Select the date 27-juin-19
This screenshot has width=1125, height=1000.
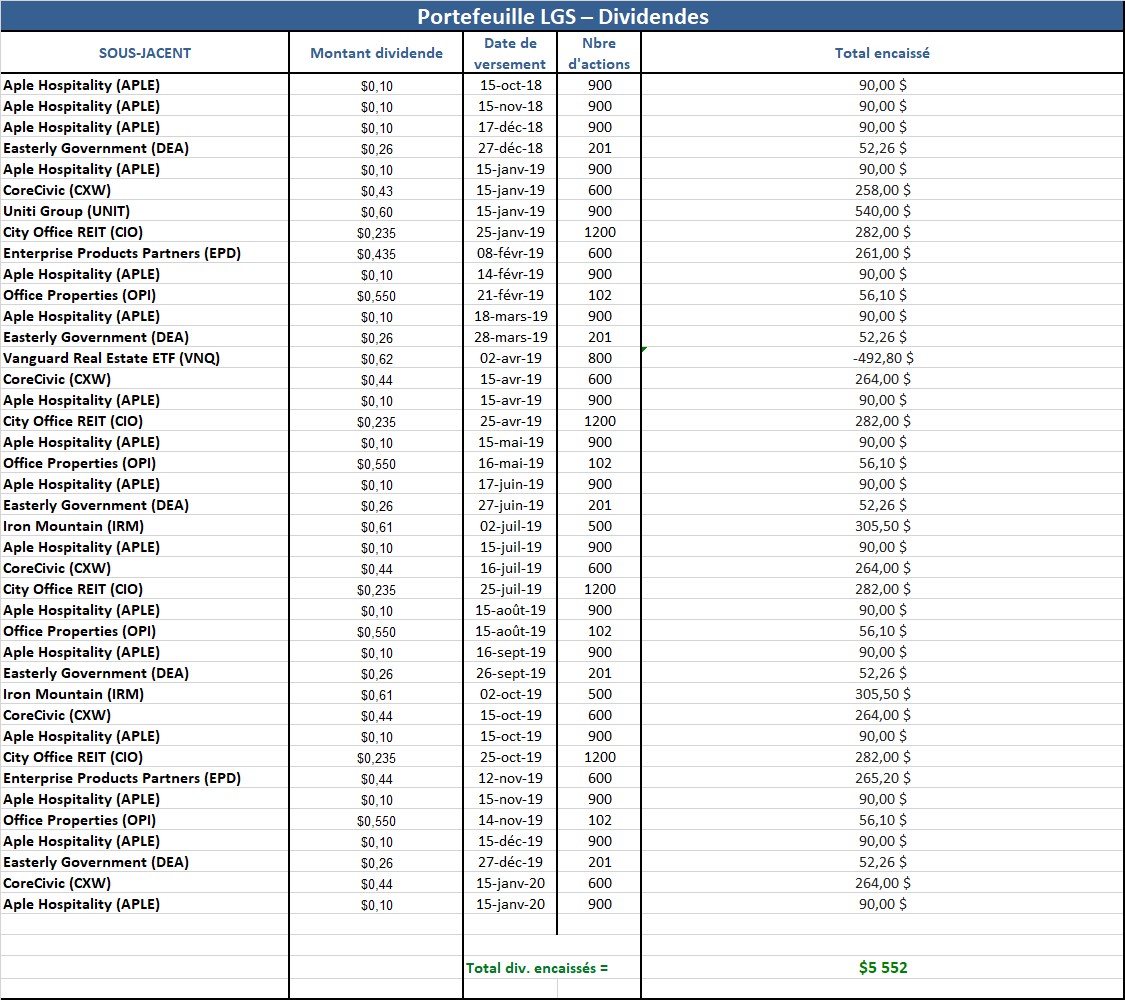pos(511,505)
